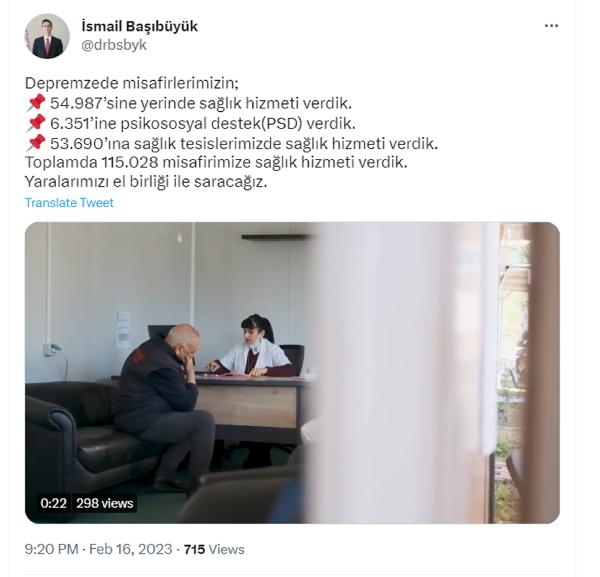Viewport: 600px width, 577px height.
Task: Click the 'Depremzede misafirlerimizin;' text line
Action: point(132,83)
